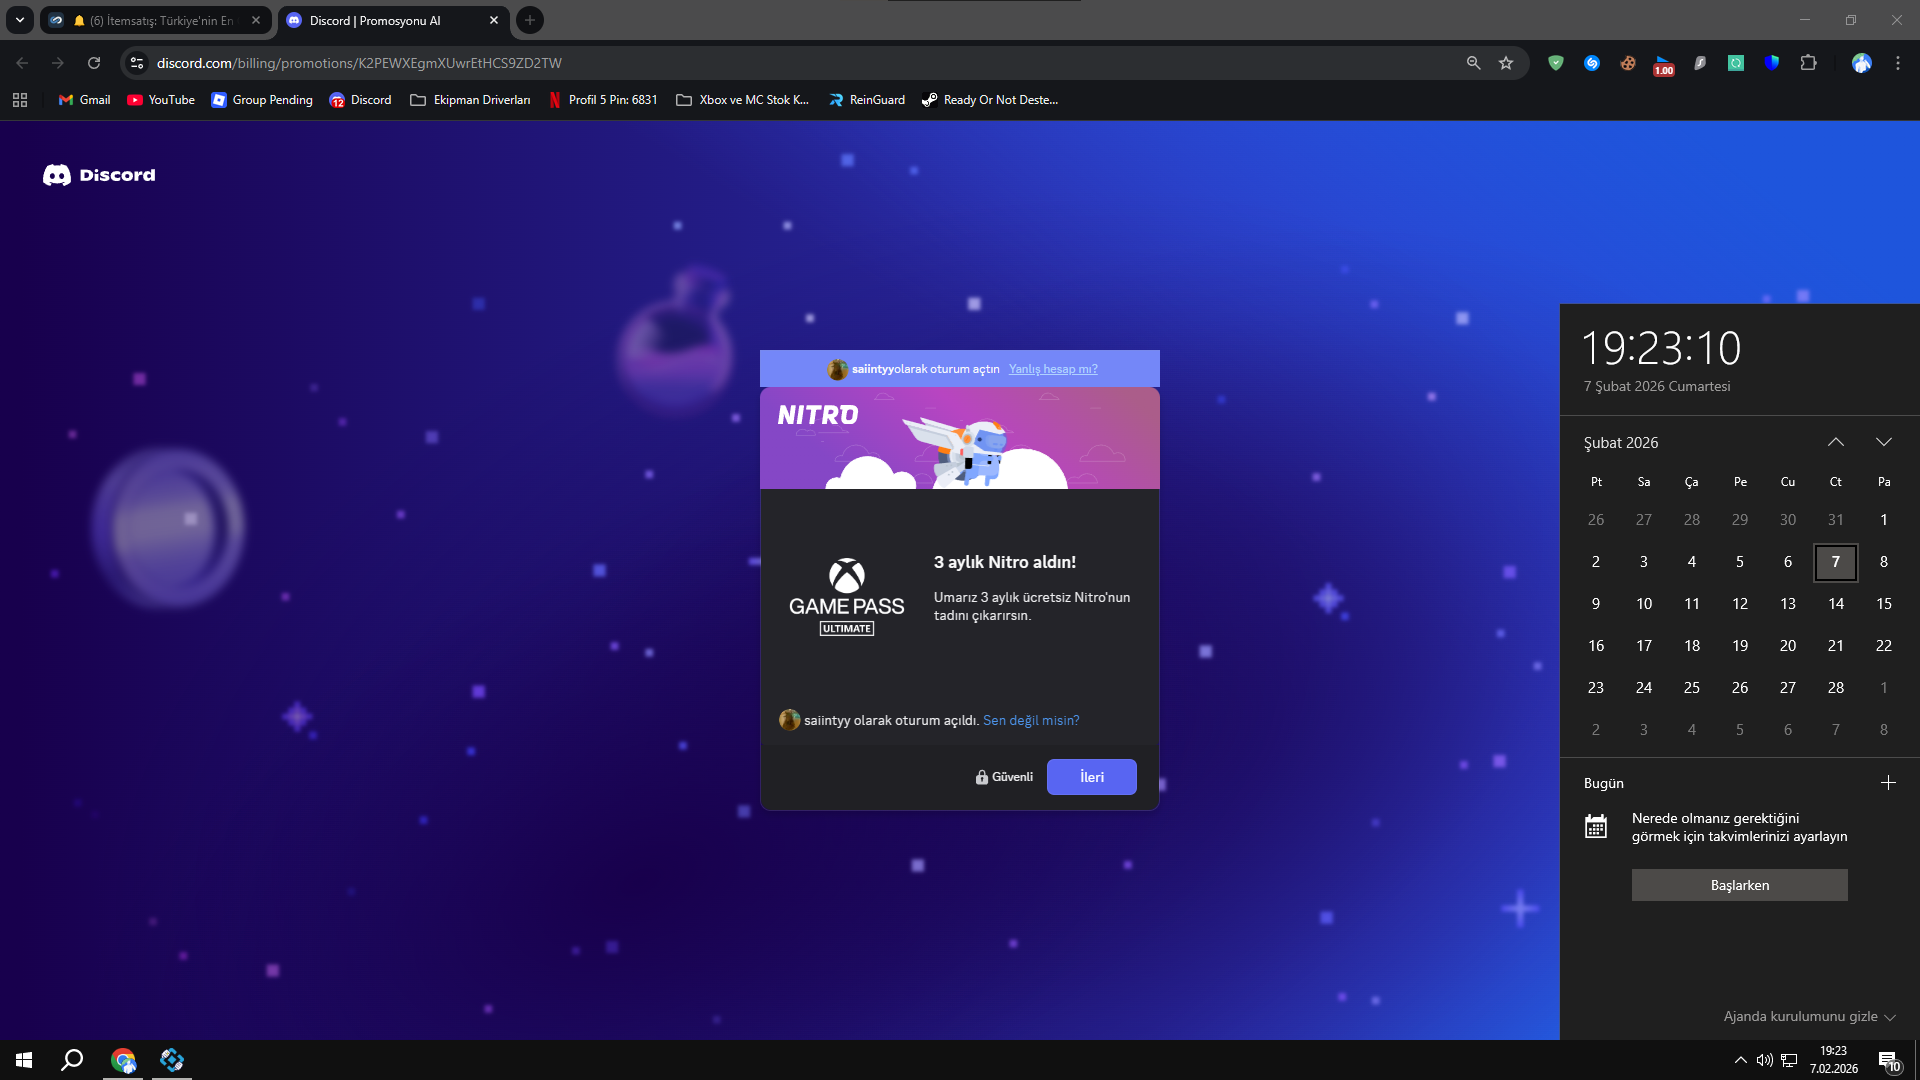
Task: Open the tab search dropdown
Action: click(x=20, y=20)
